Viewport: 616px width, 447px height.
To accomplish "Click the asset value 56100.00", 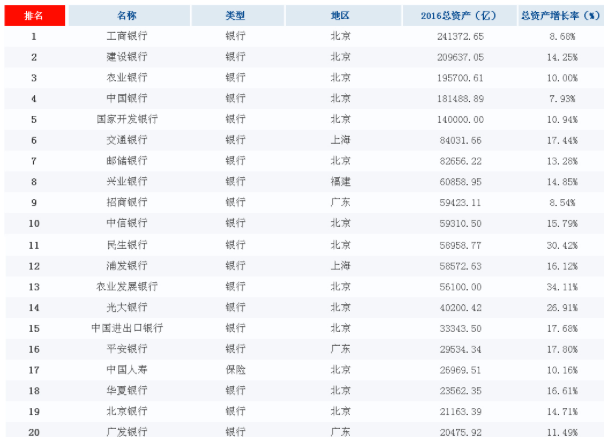I will (460, 288).
